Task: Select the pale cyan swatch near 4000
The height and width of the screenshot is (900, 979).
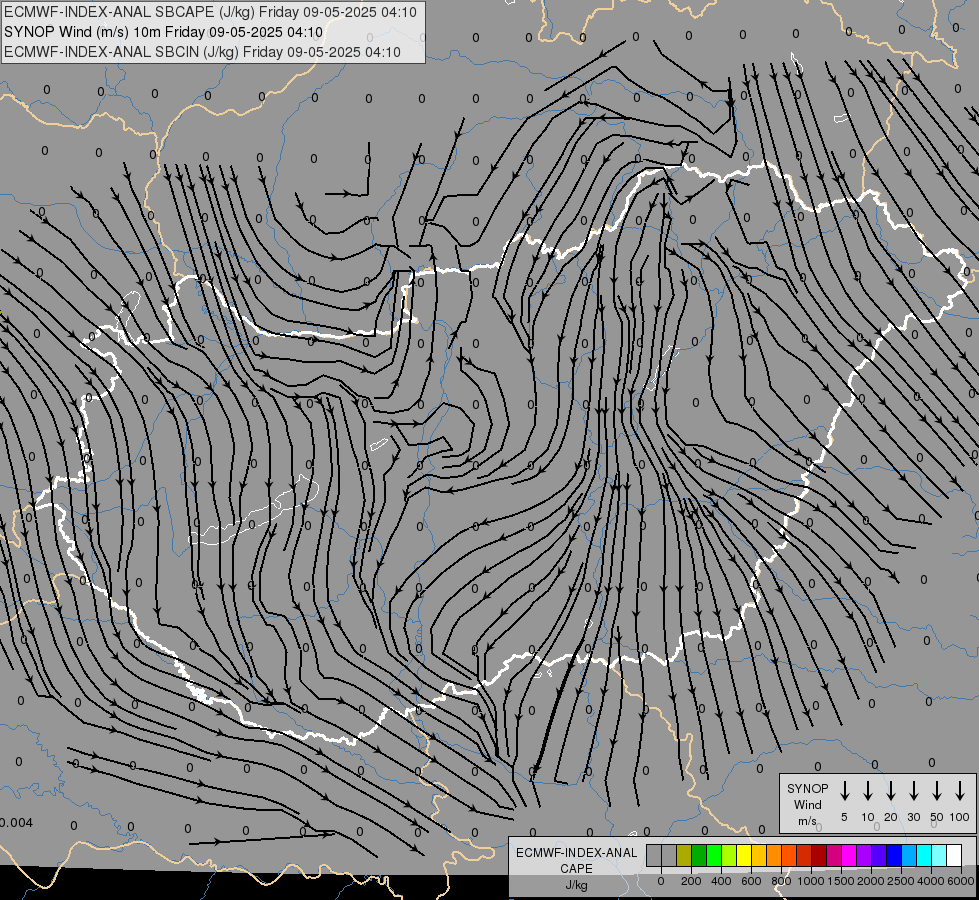Action: pos(938,855)
